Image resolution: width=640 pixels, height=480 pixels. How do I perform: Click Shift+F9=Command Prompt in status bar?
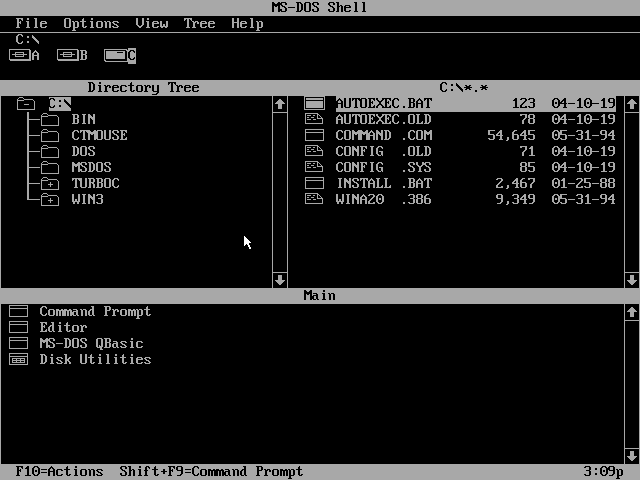click(211, 471)
